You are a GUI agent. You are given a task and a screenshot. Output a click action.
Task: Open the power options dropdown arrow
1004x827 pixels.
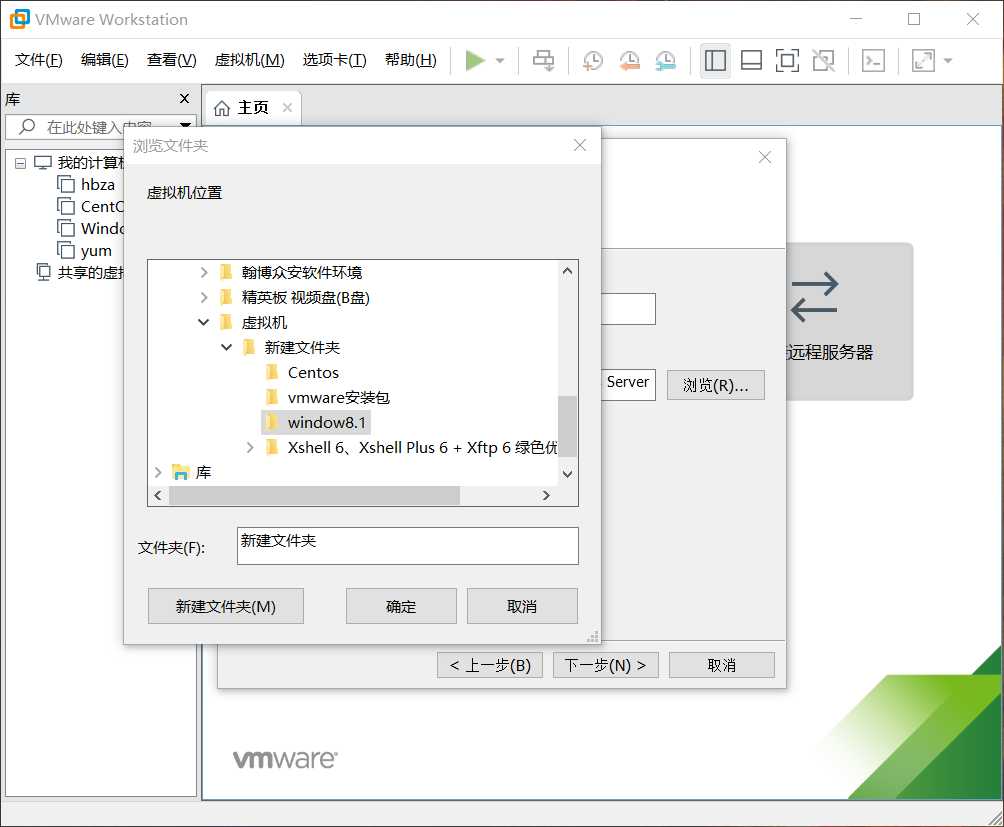500,61
